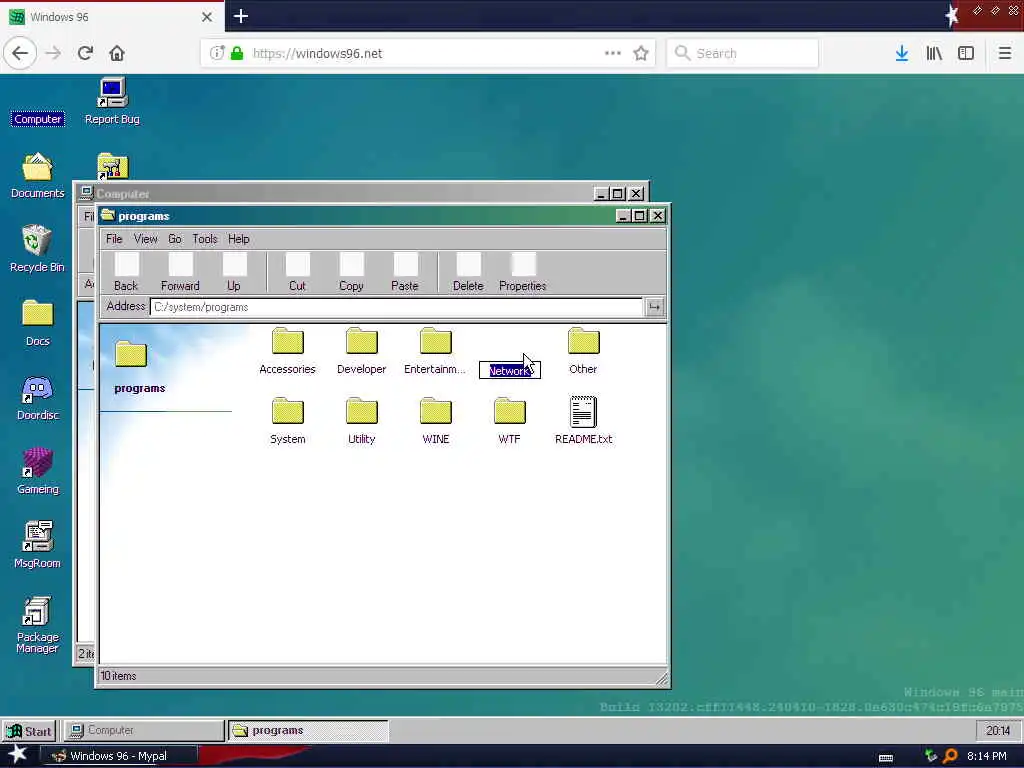The height and width of the screenshot is (768, 1024).
Task: Click the address bar go button
Action: point(654,307)
